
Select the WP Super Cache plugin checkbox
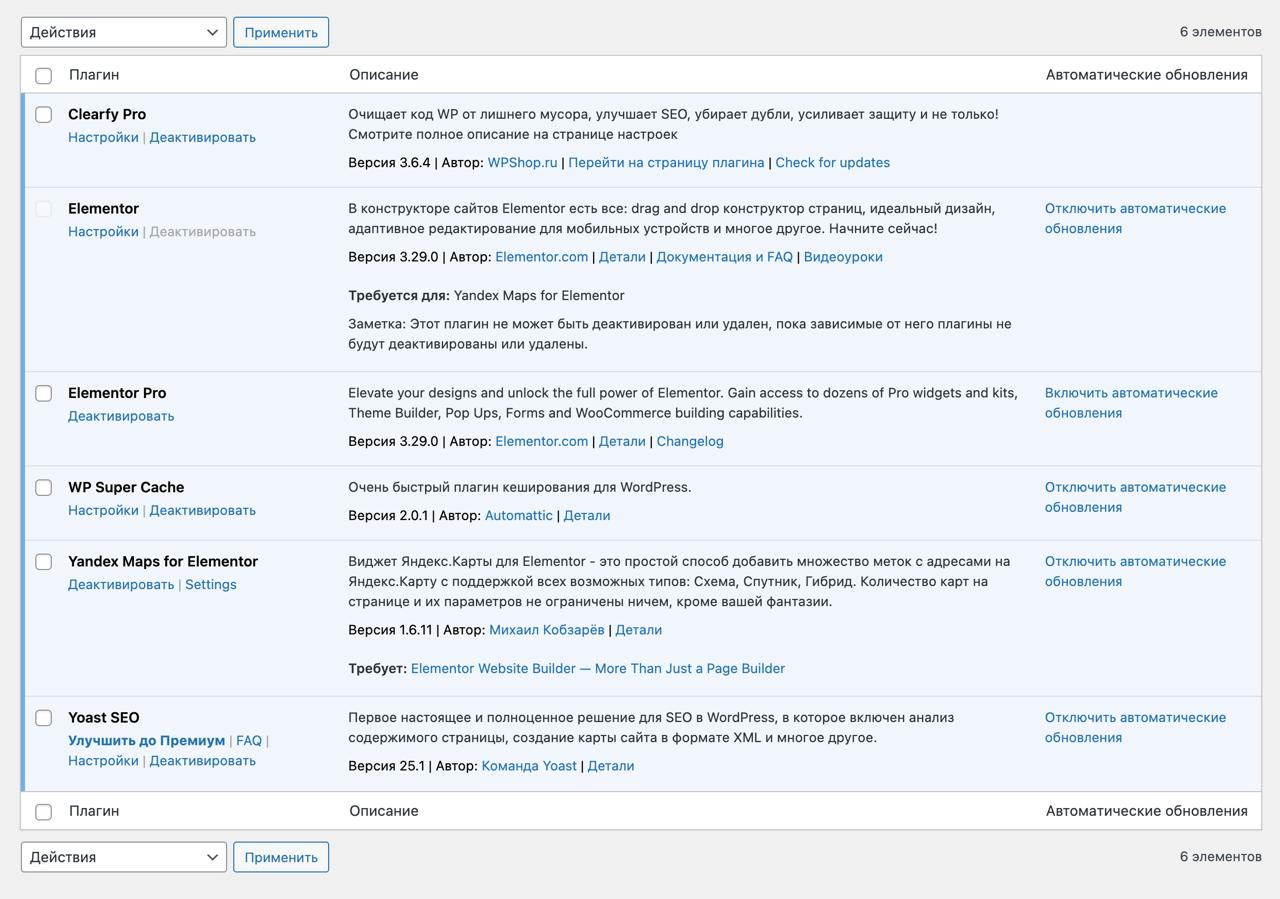[43, 488]
